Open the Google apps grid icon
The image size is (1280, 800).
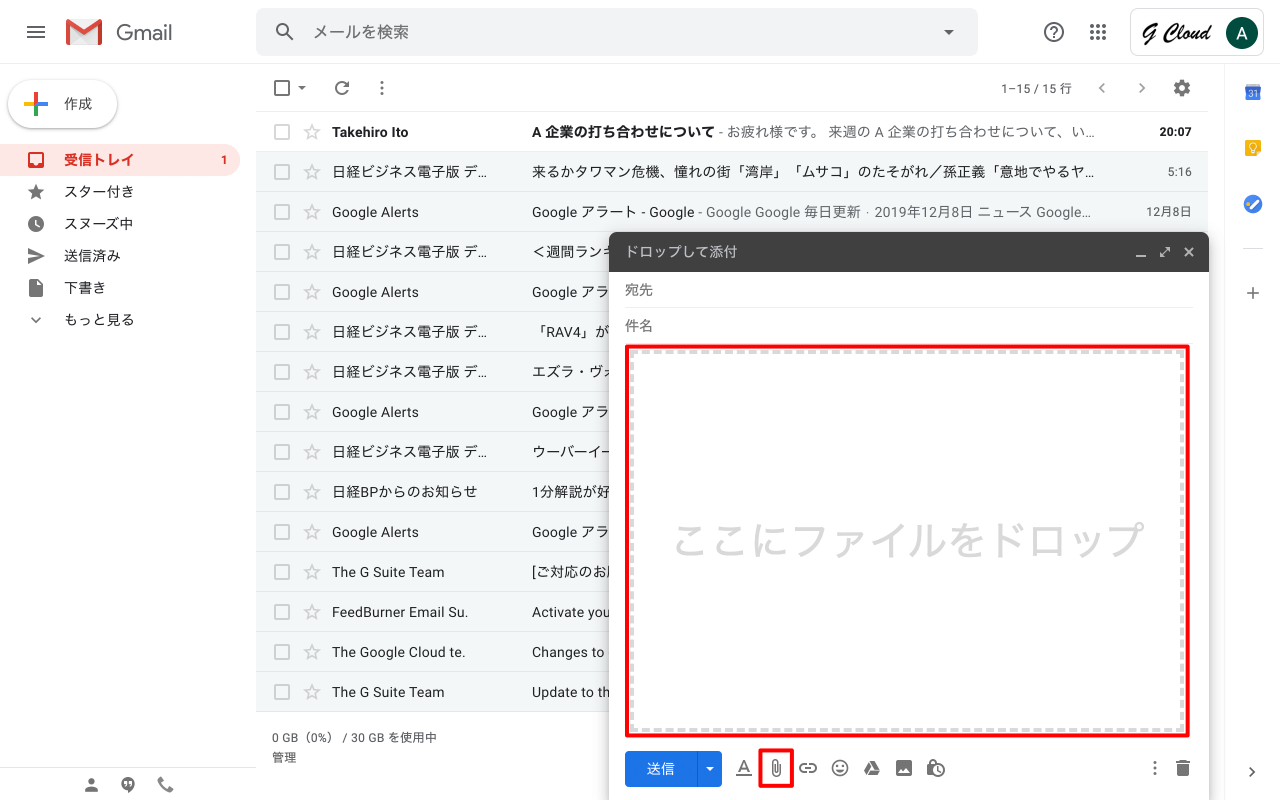click(x=1098, y=32)
